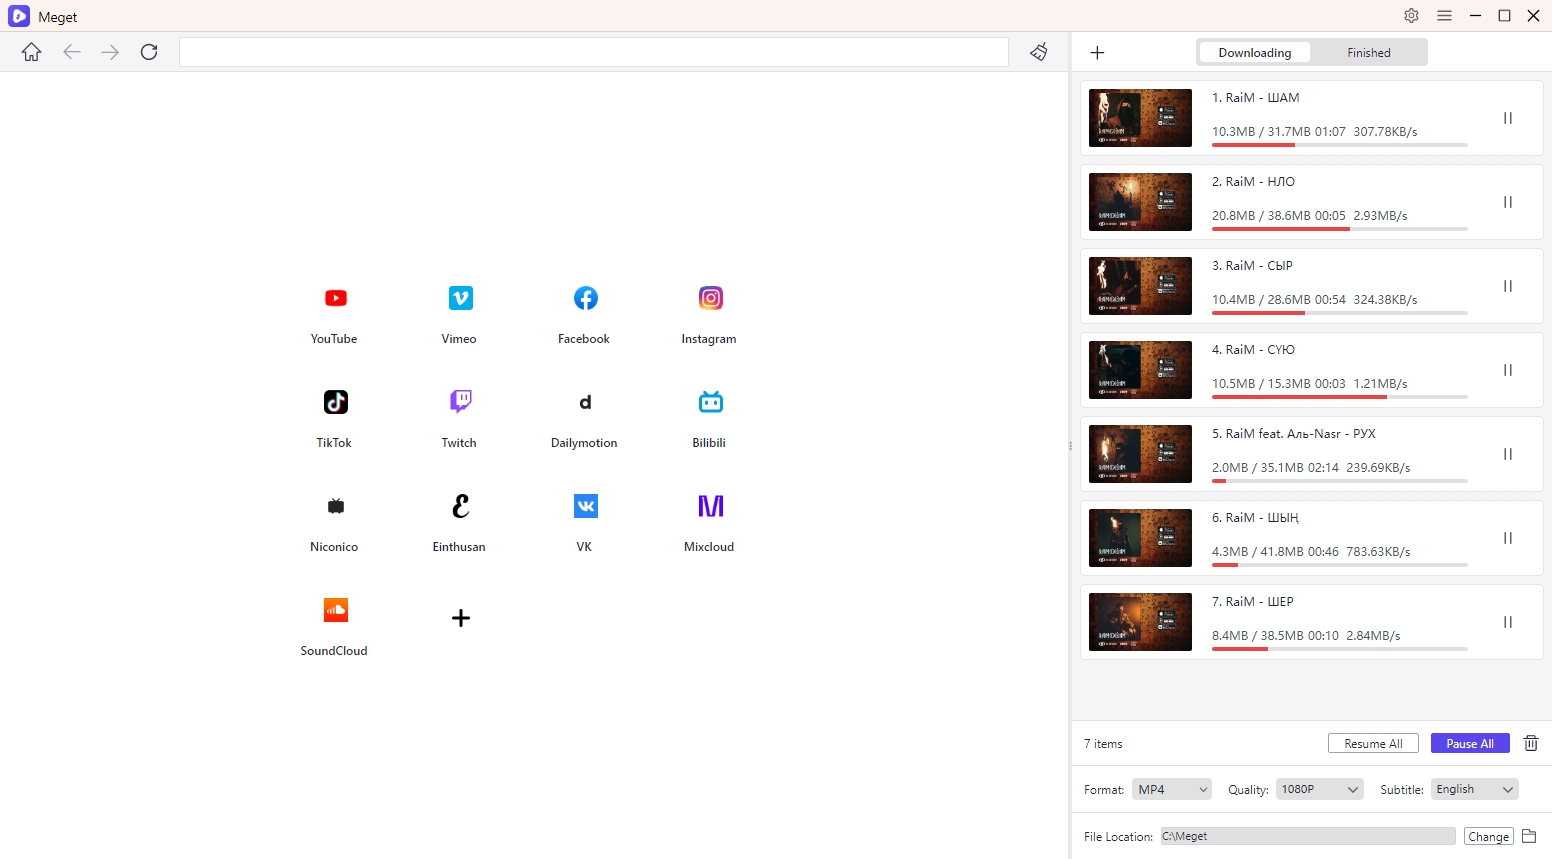Click the Pause All button

pos(1470,743)
